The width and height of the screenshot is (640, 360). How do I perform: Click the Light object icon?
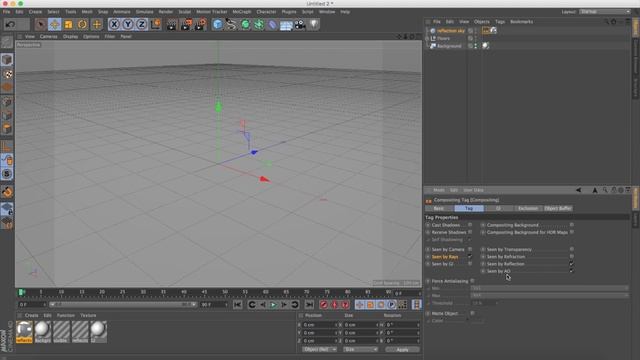point(314,24)
